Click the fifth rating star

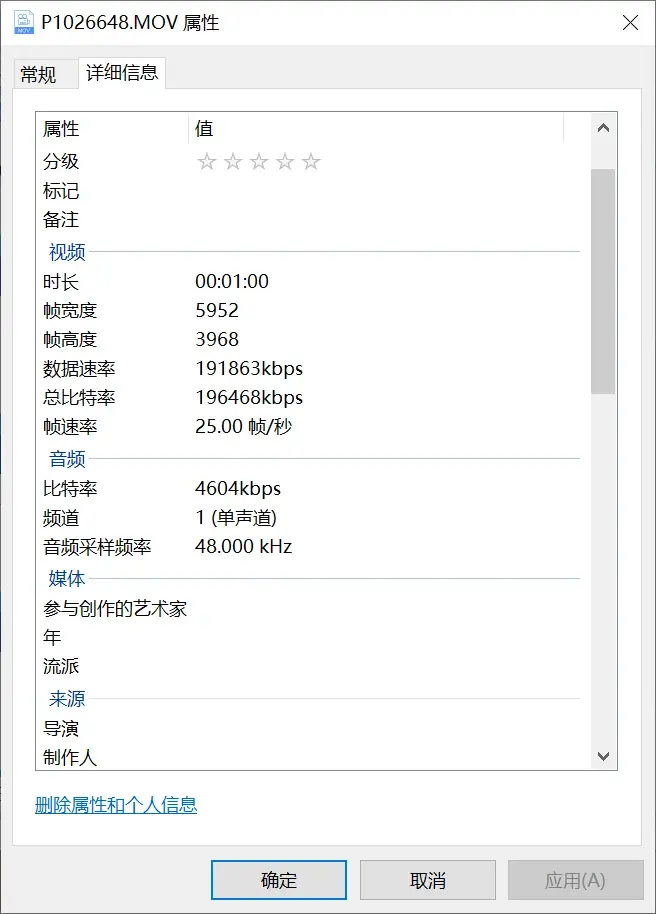click(311, 162)
